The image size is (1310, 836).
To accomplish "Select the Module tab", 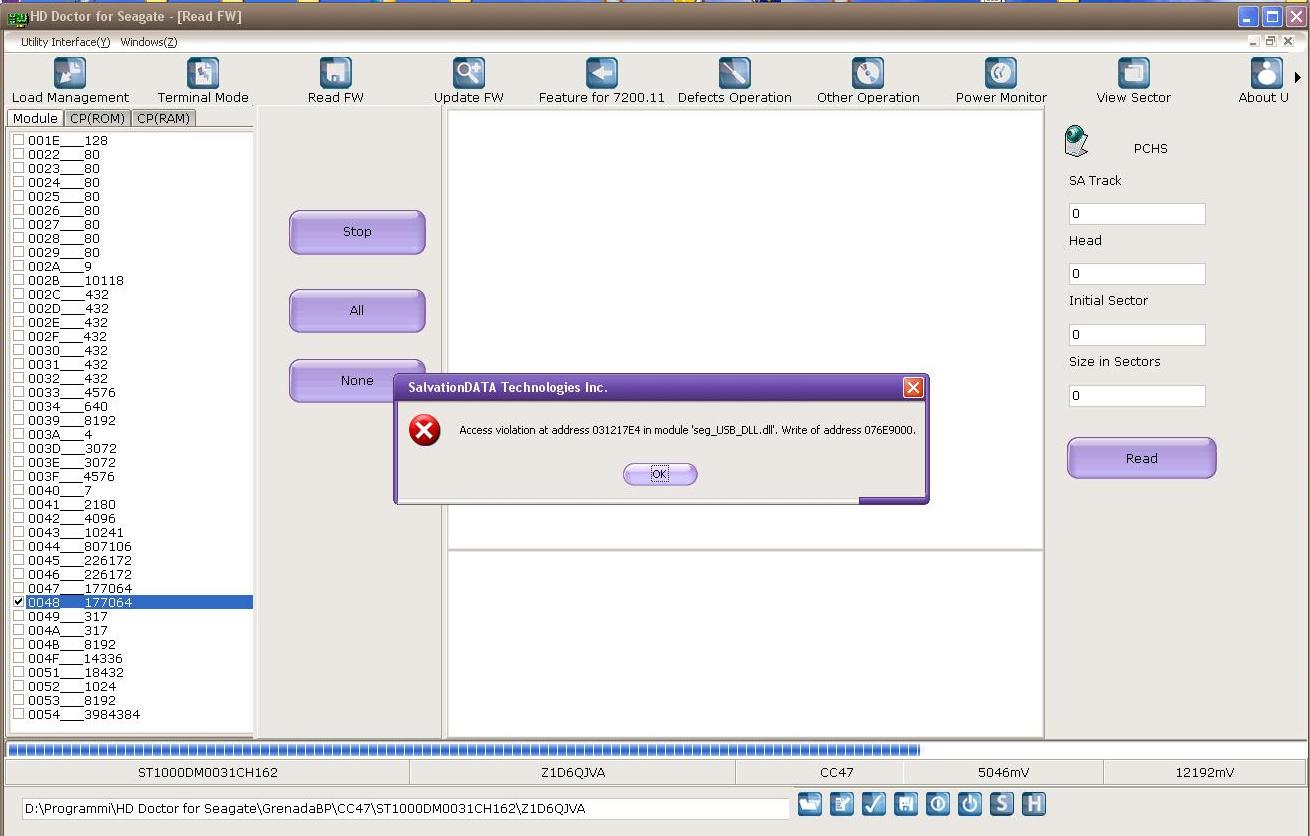I will coord(35,118).
